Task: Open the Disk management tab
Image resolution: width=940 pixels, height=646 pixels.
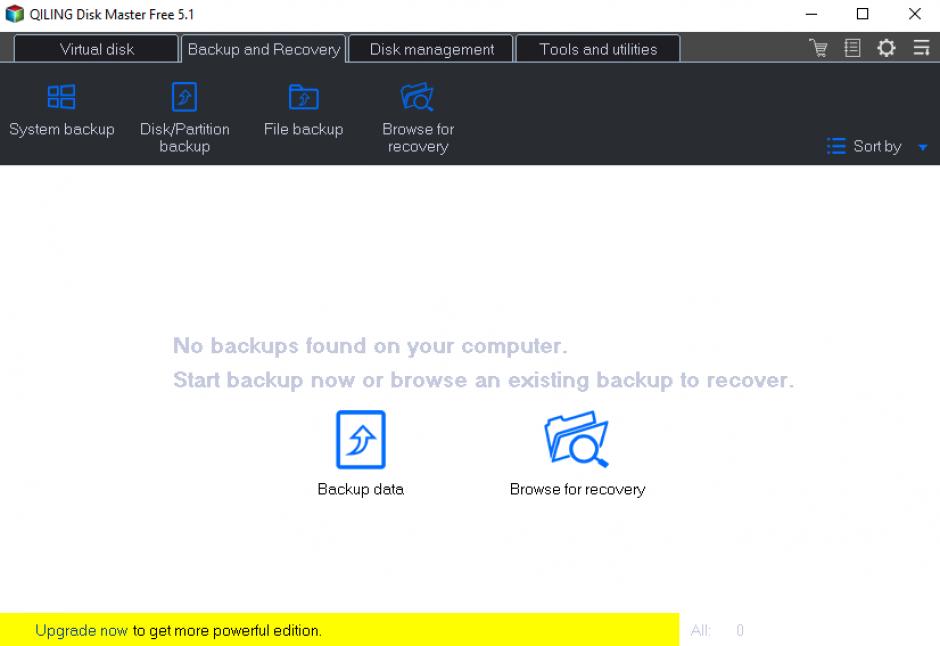Action: click(x=431, y=49)
